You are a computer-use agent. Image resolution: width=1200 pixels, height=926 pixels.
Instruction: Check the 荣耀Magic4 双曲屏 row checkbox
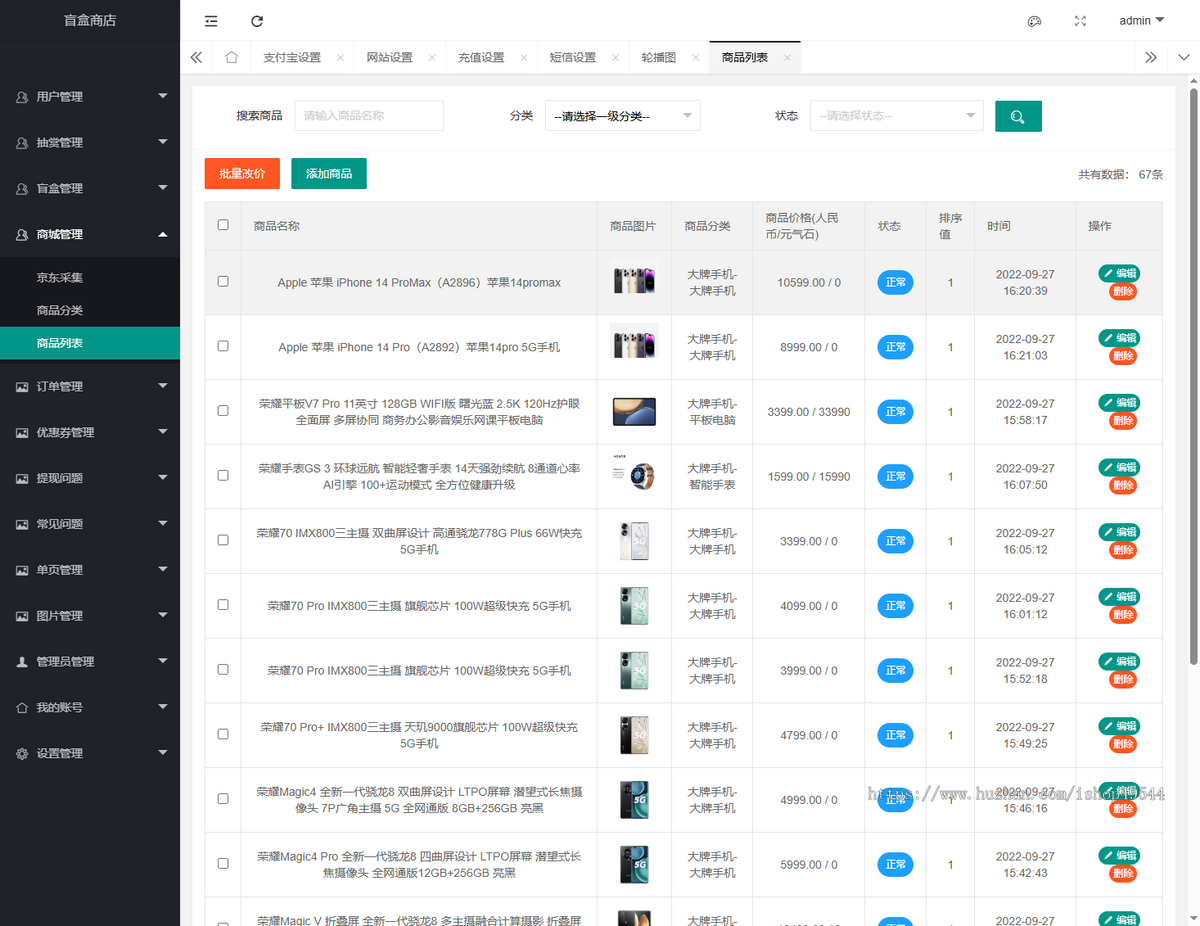point(223,799)
